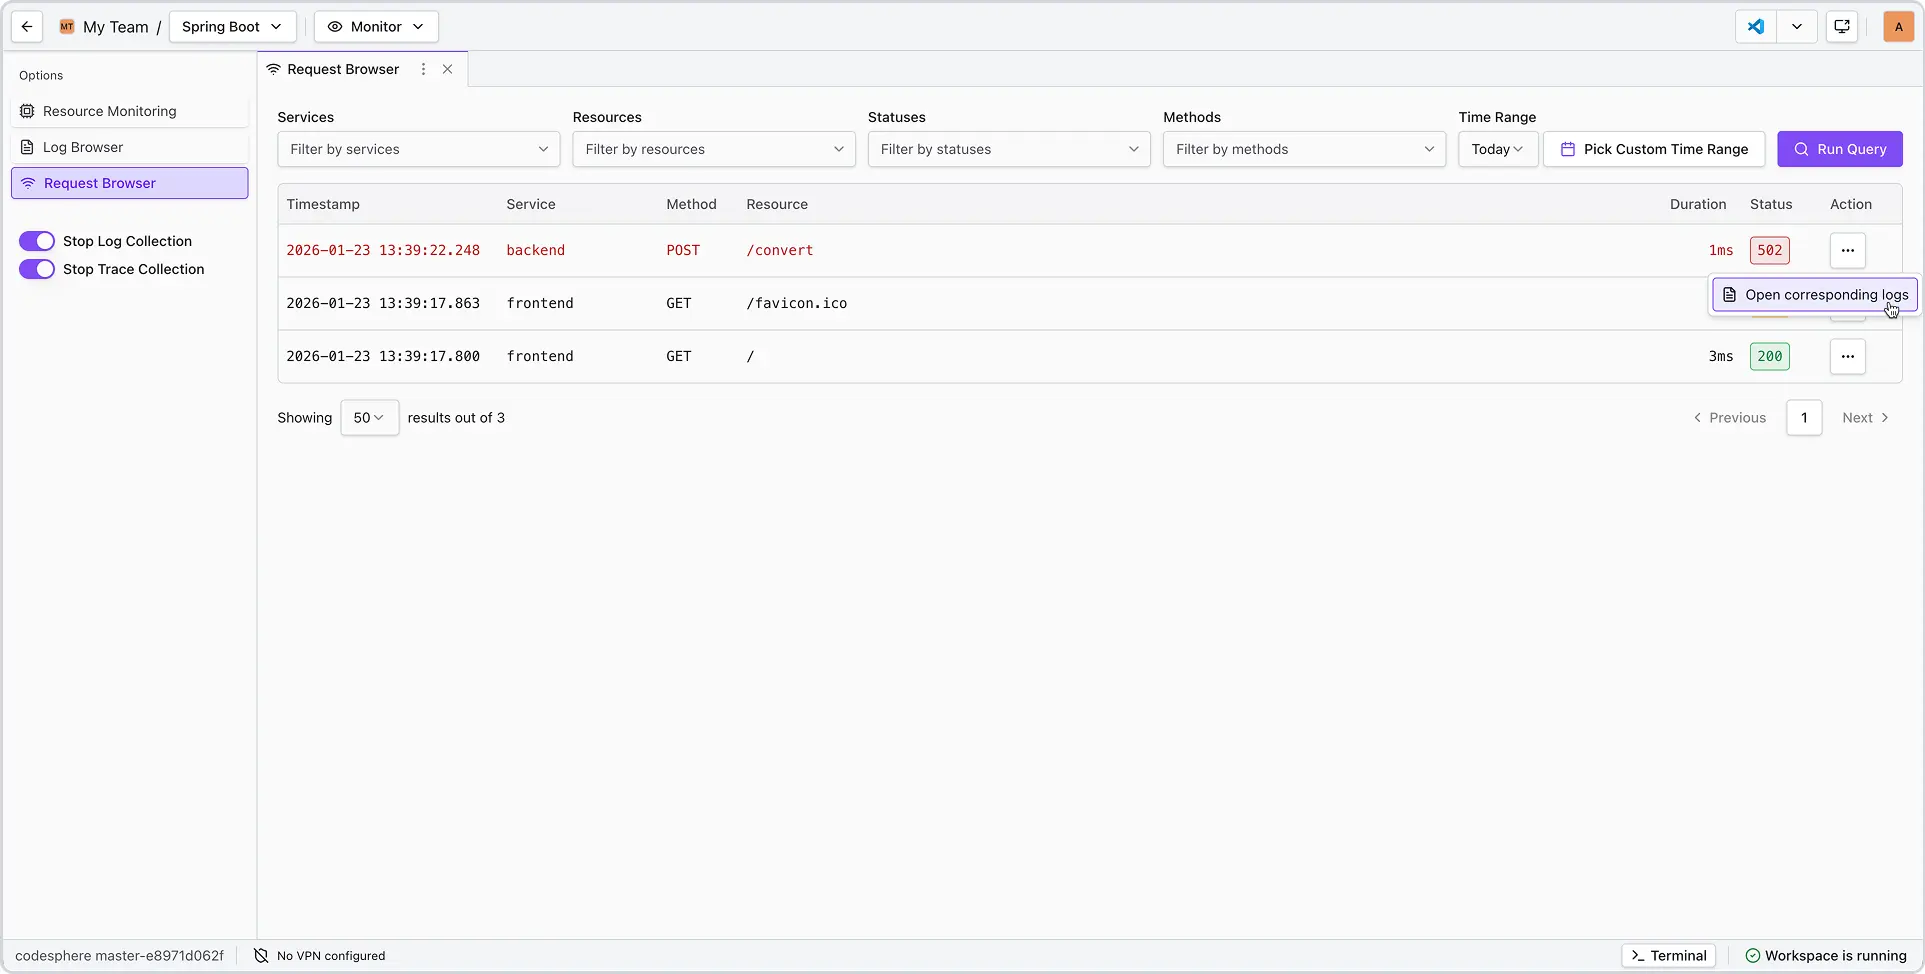Viewport: 1925px width, 974px height.
Task: Open Request Browser tab options (three dots)
Action: point(423,69)
